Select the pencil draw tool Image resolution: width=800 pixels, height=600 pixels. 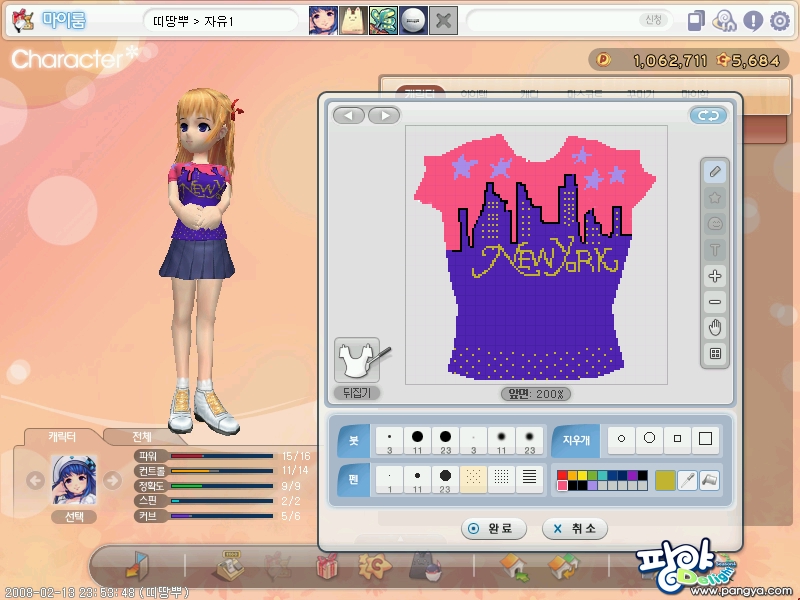click(x=715, y=172)
